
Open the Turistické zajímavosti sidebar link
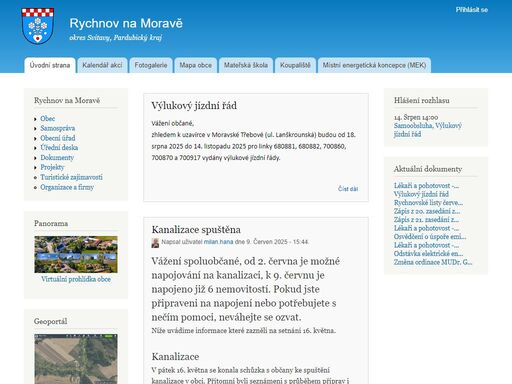pos(71,177)
